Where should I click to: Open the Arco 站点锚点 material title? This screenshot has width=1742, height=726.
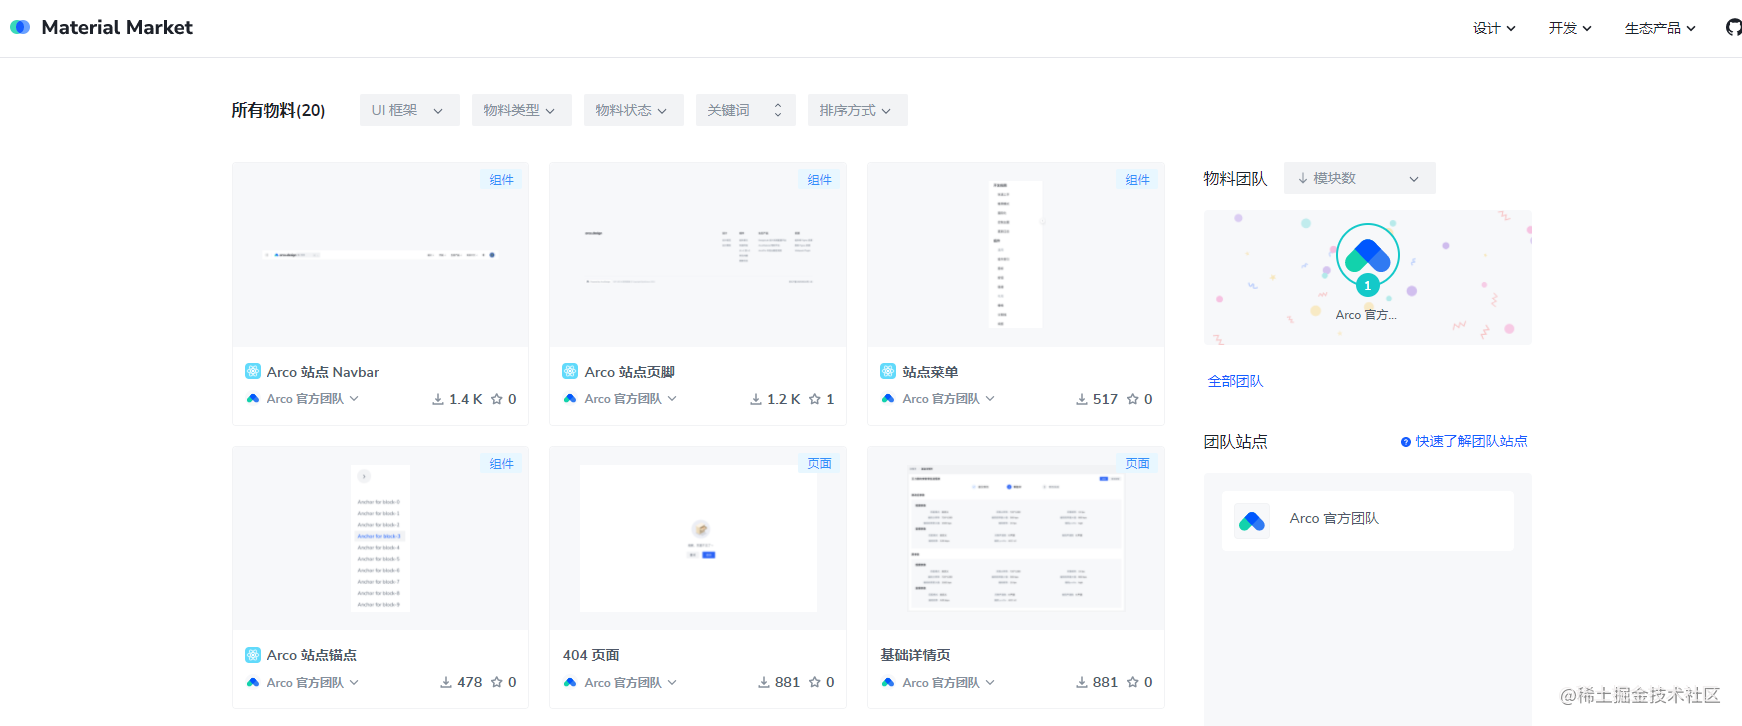coord(312,655)
